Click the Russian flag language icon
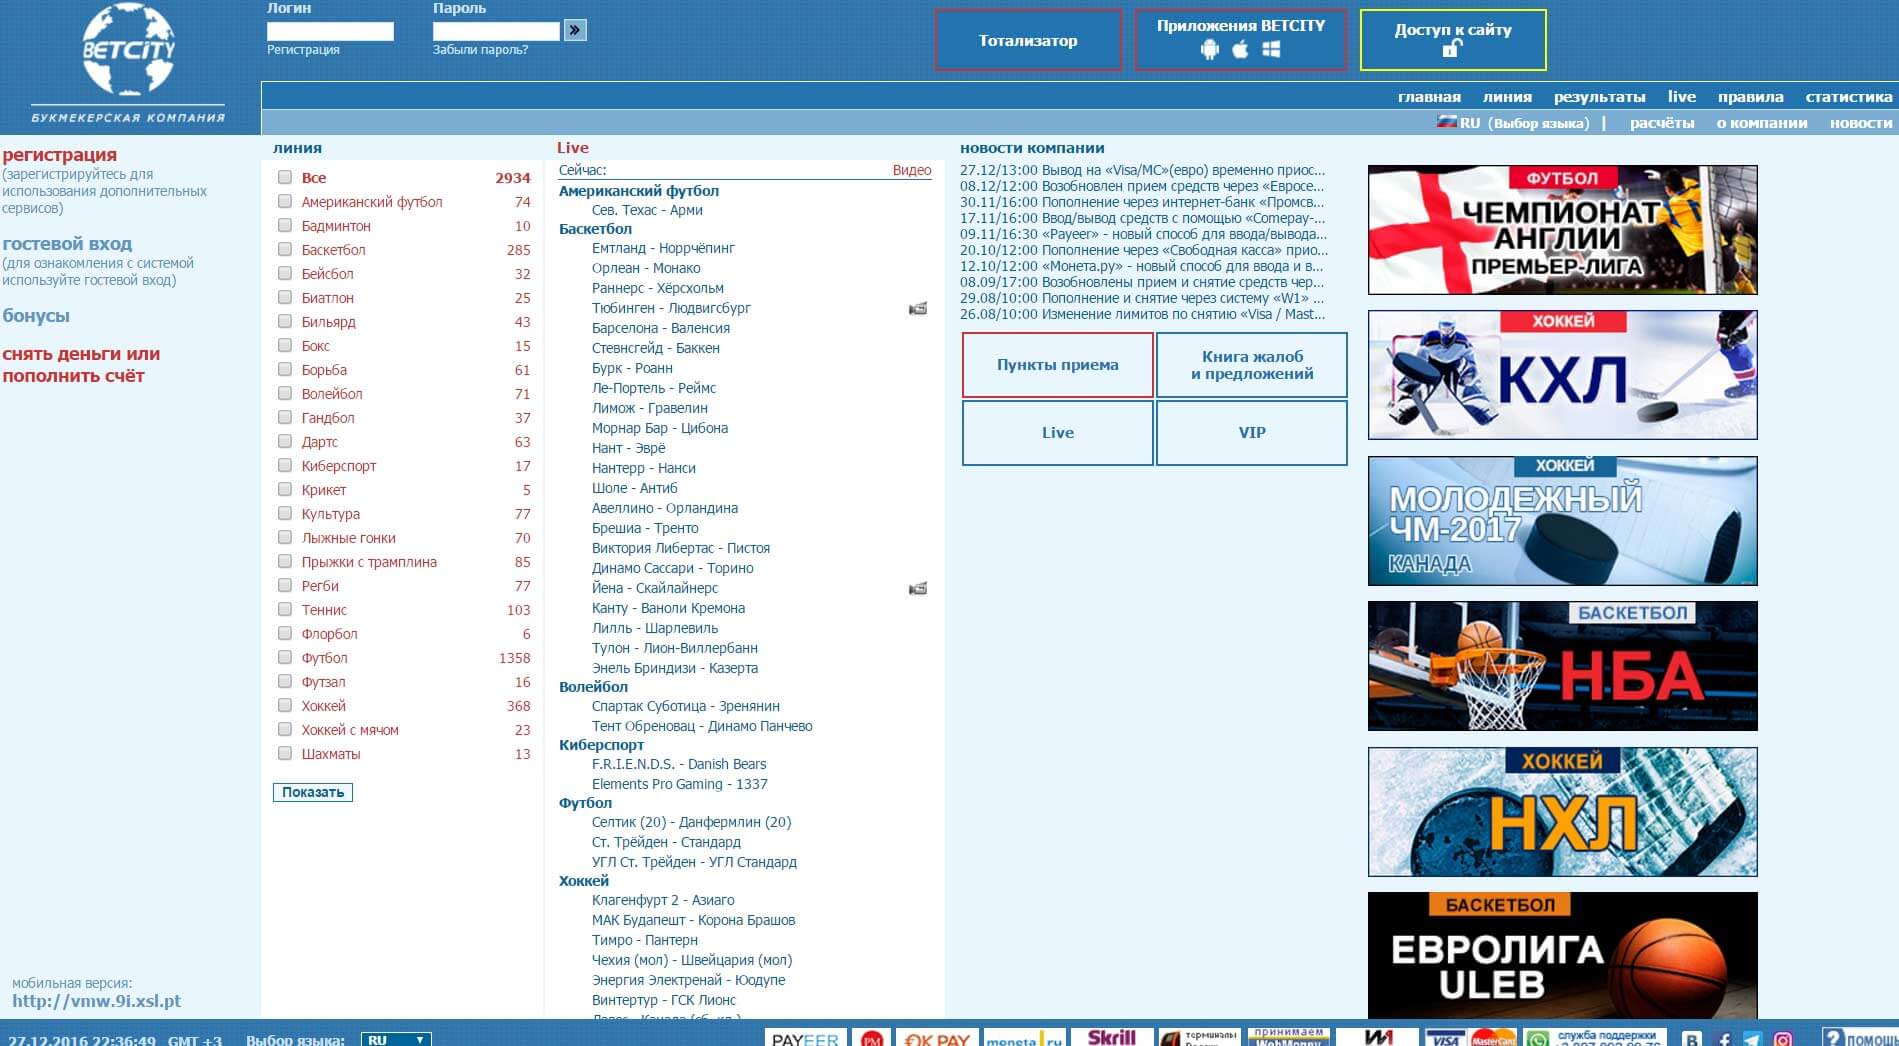 pyautogui.click(x=1446, y=122)
